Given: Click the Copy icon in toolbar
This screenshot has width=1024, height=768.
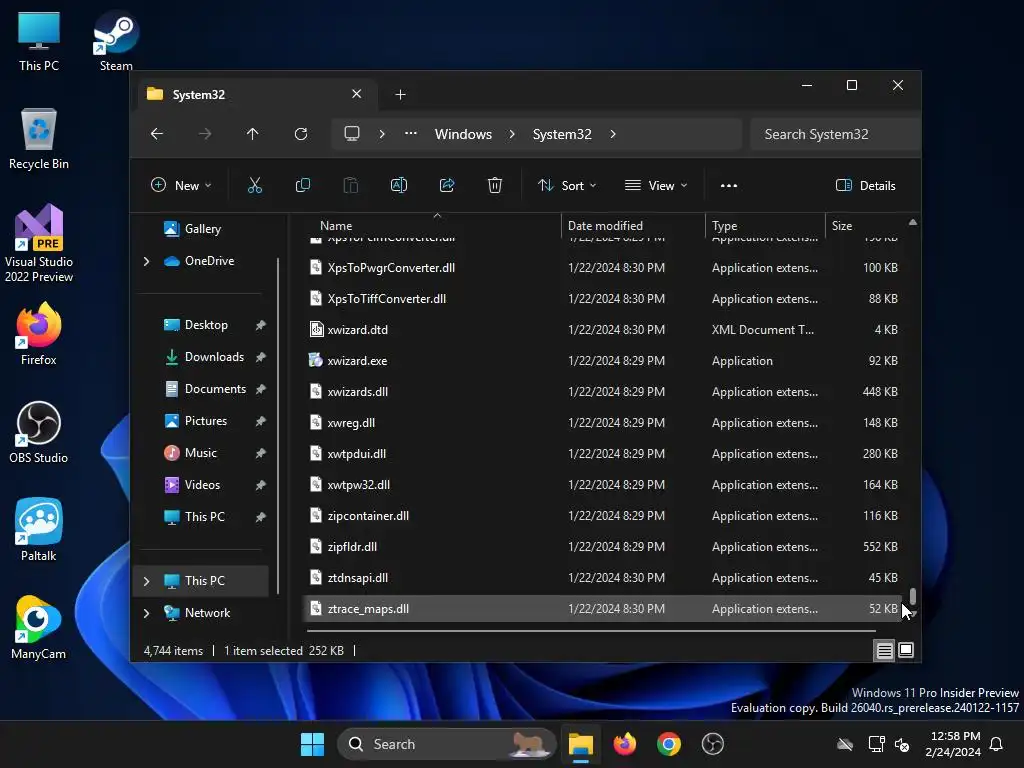Looking at the screenshot, I should tap(302, 185).
